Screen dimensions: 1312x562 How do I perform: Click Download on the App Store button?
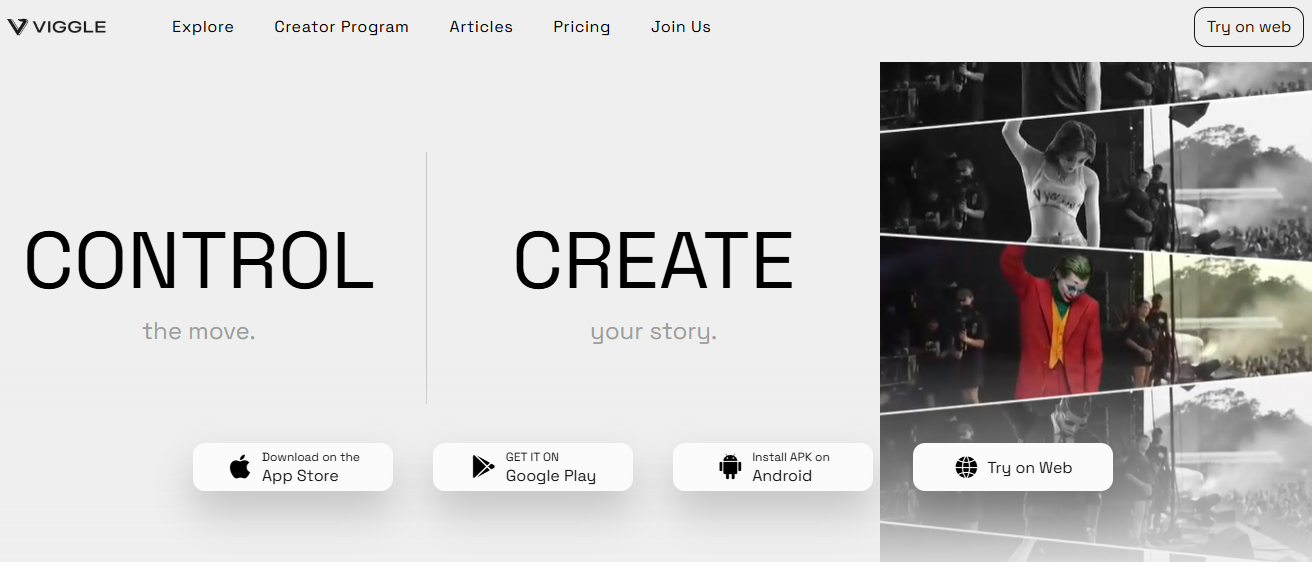(293, 467)
